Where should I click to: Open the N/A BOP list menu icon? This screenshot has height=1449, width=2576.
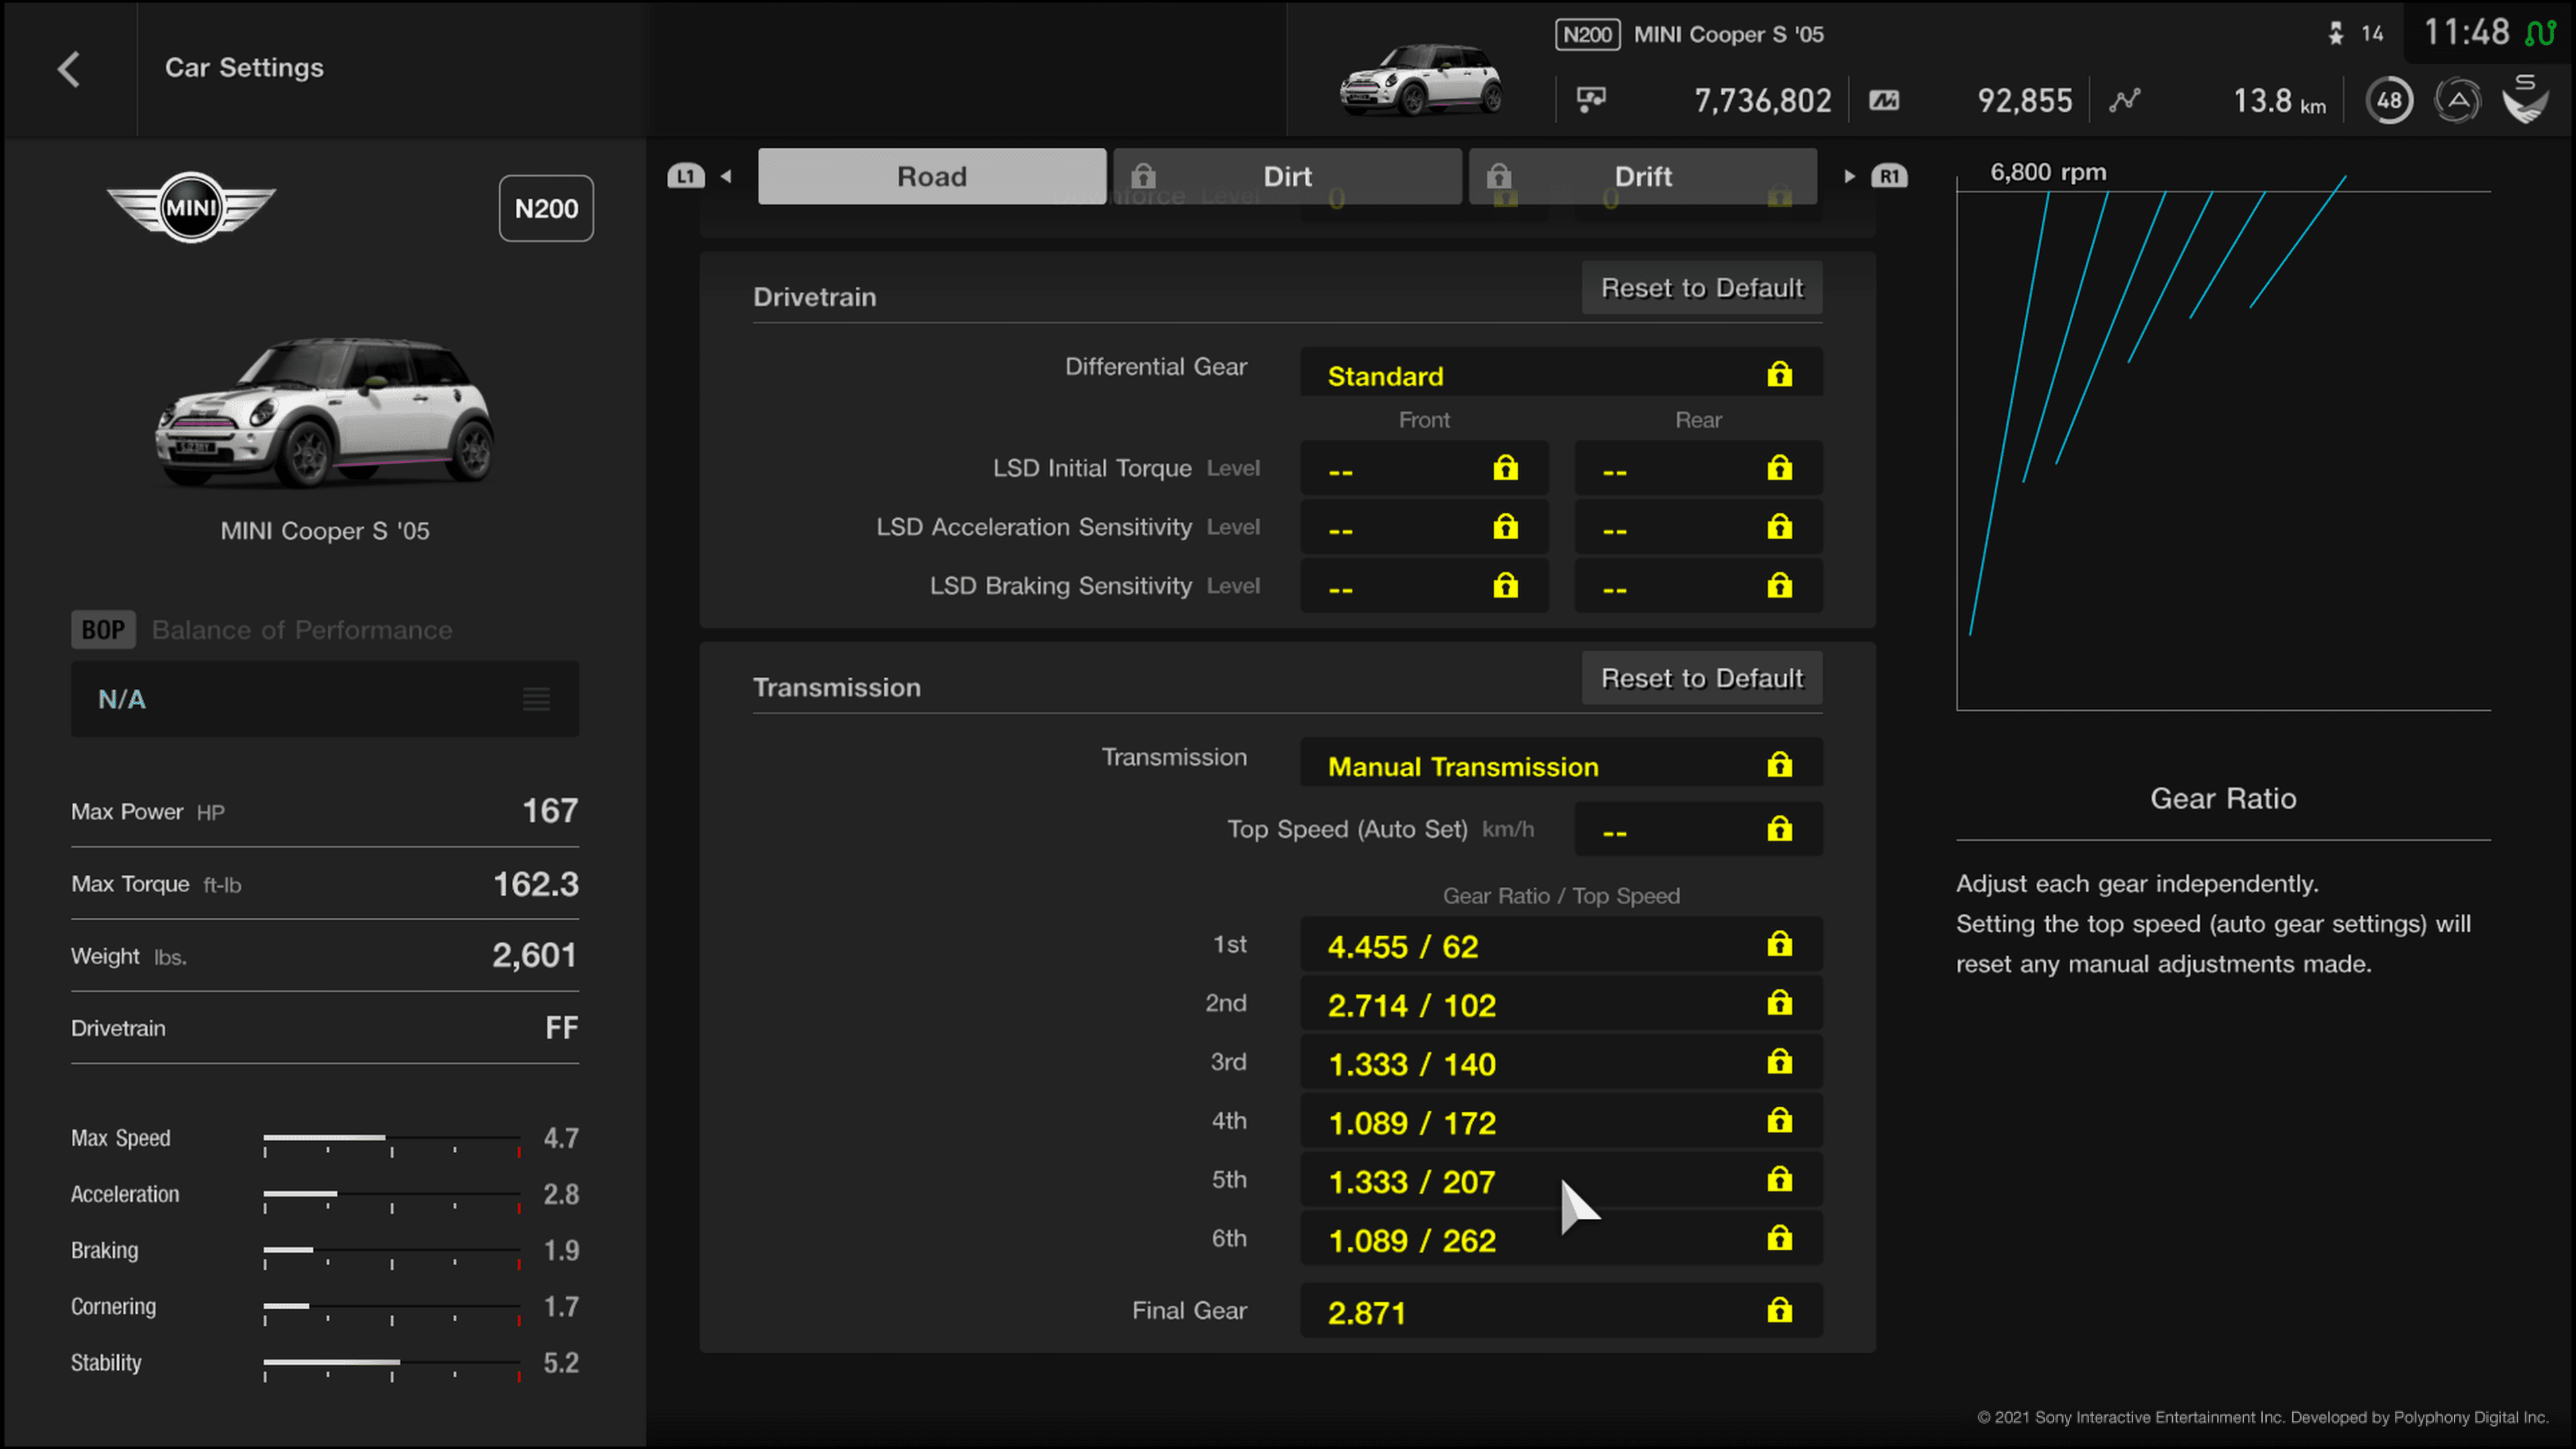[536, 699]
